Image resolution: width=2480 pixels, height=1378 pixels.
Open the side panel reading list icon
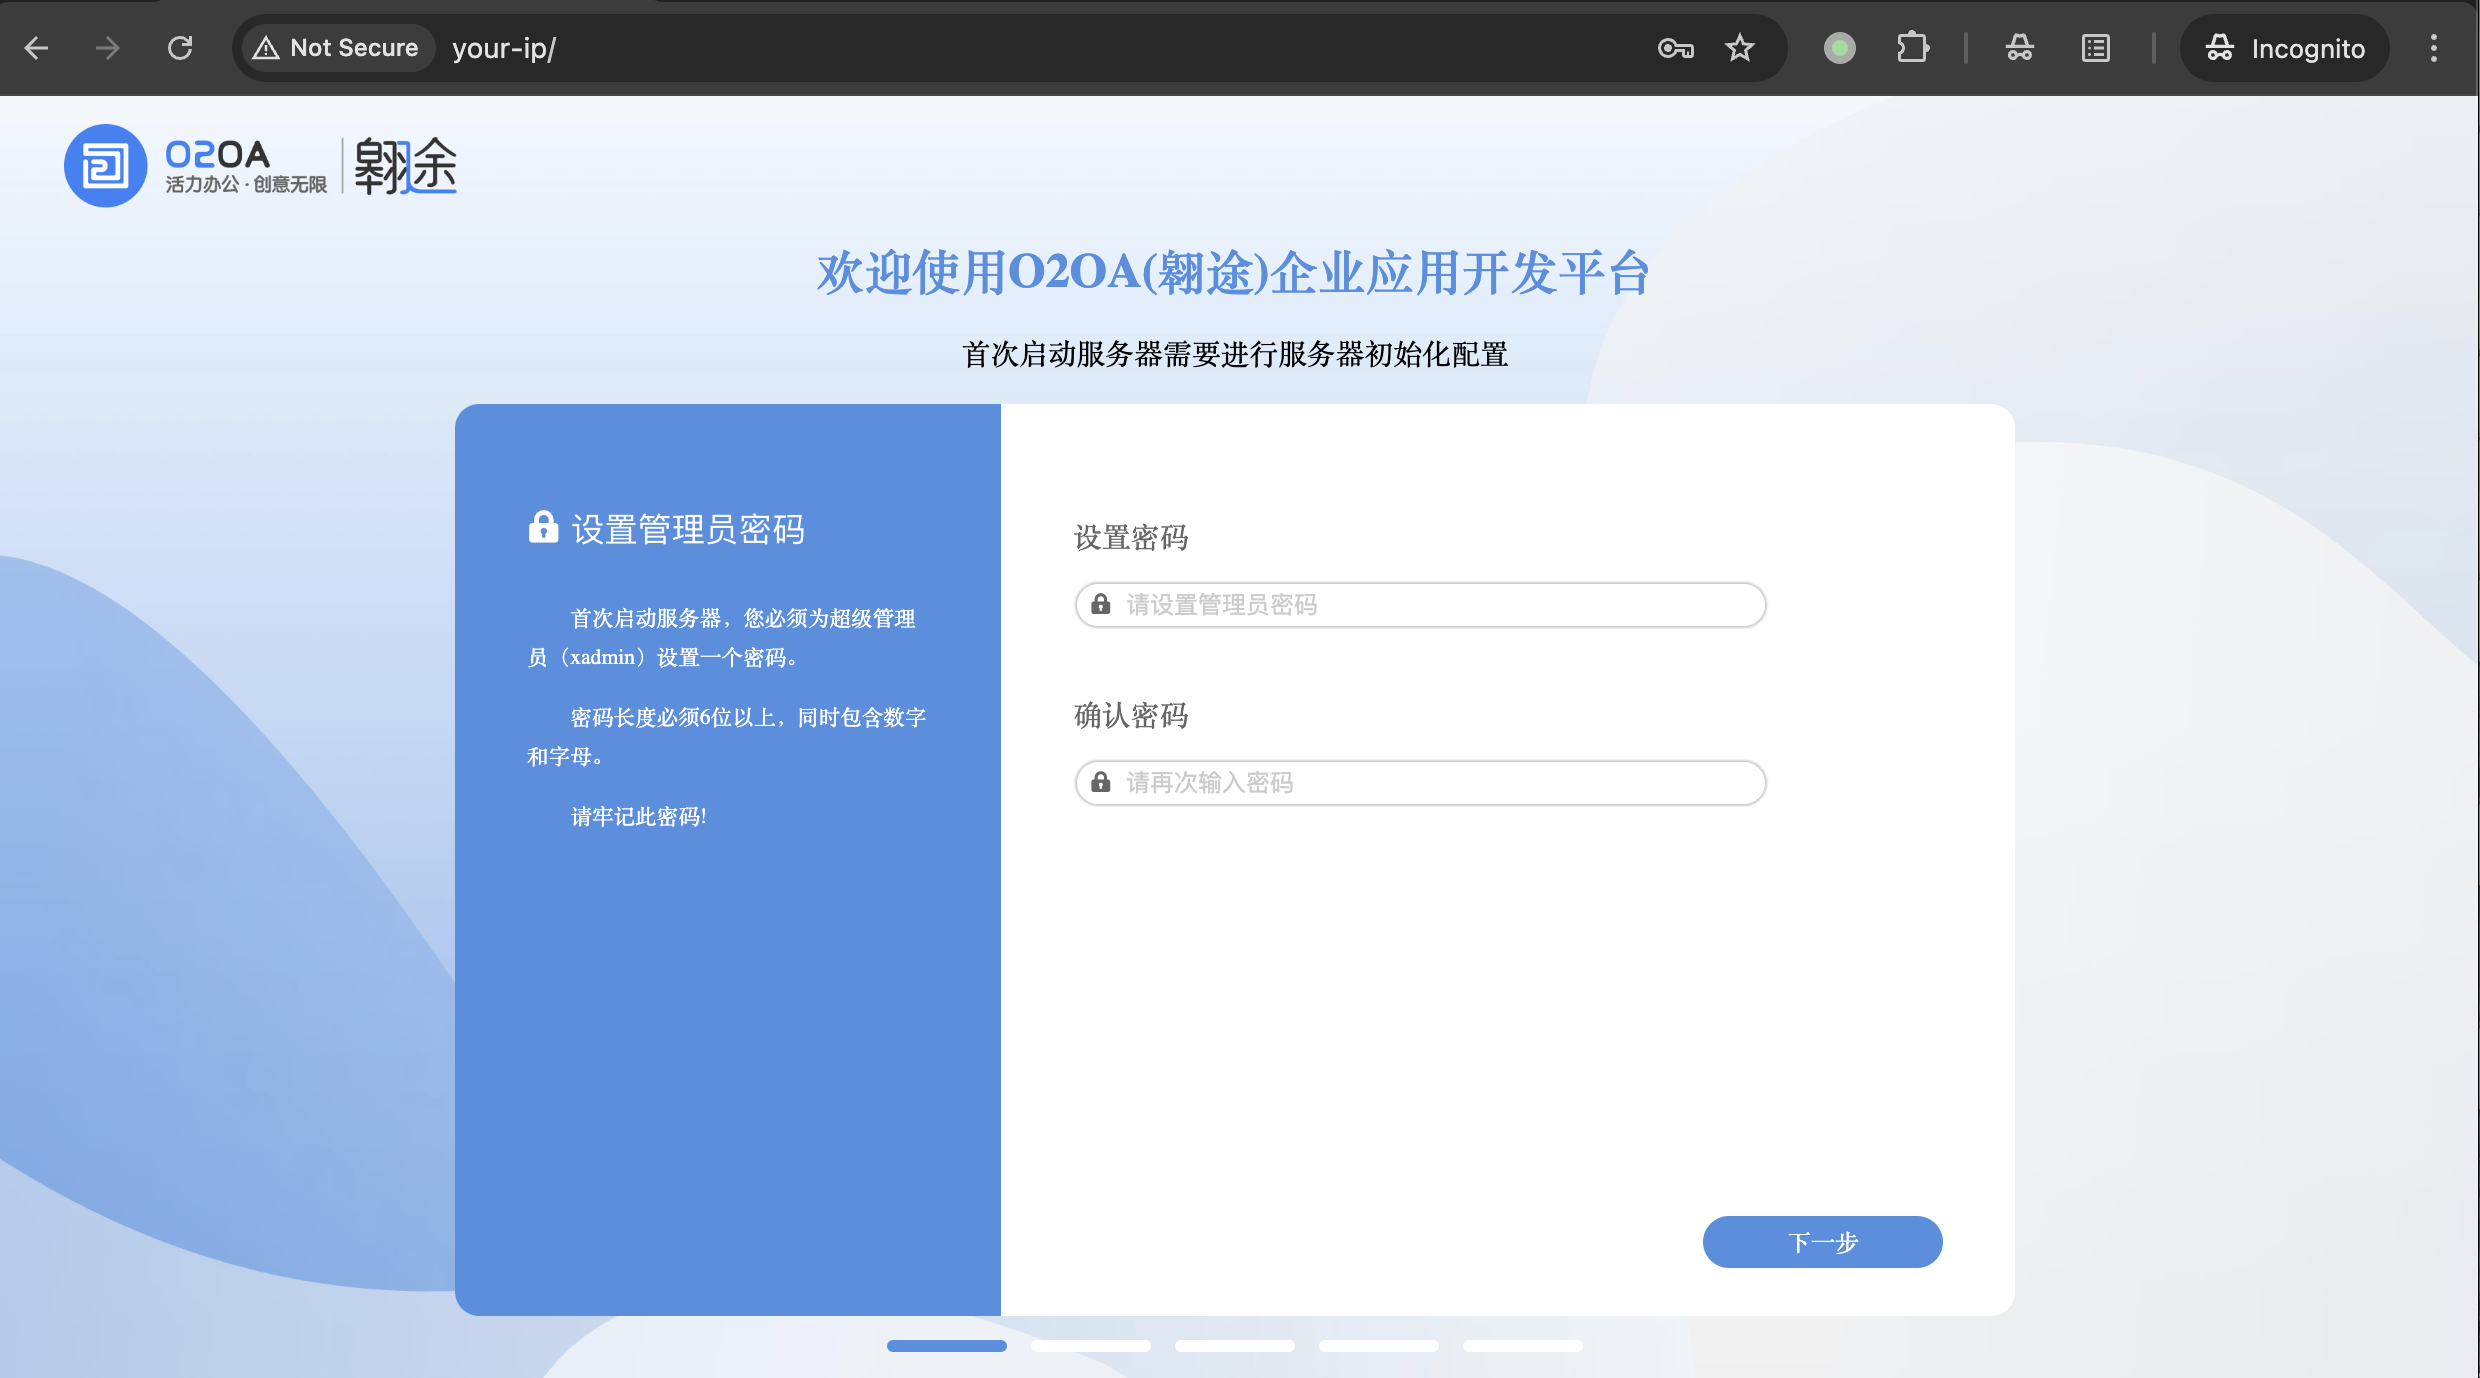[2096, 48]
